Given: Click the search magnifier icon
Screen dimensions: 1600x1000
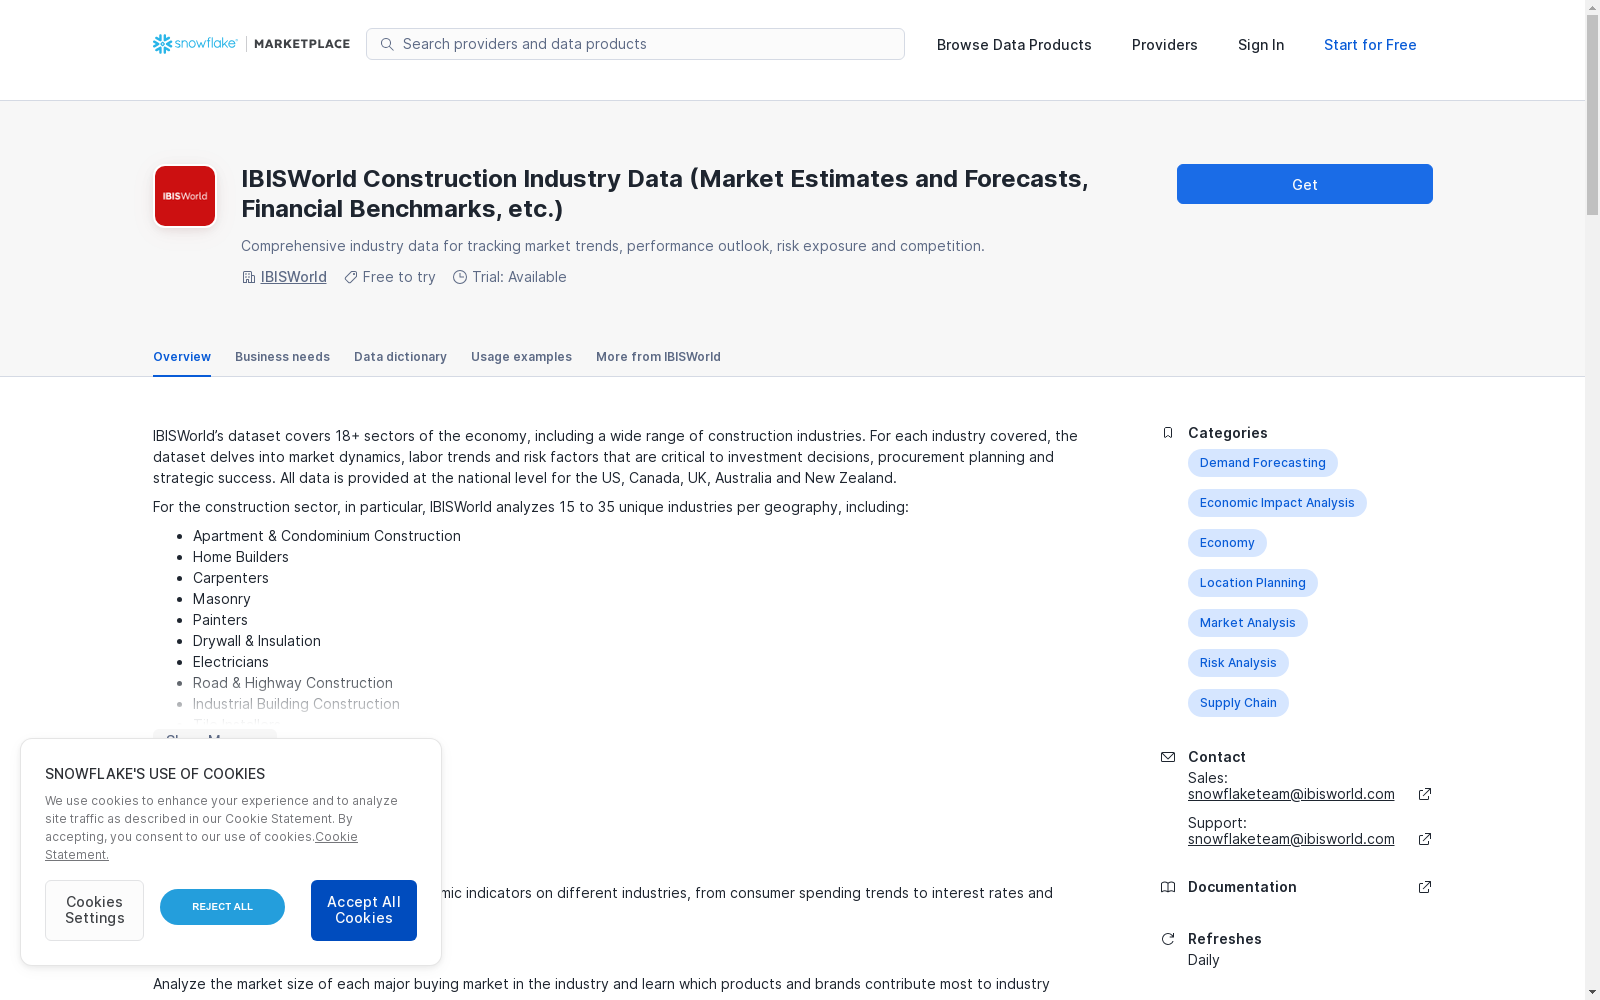Looking at the screenshot, I should tap(387, 44).
